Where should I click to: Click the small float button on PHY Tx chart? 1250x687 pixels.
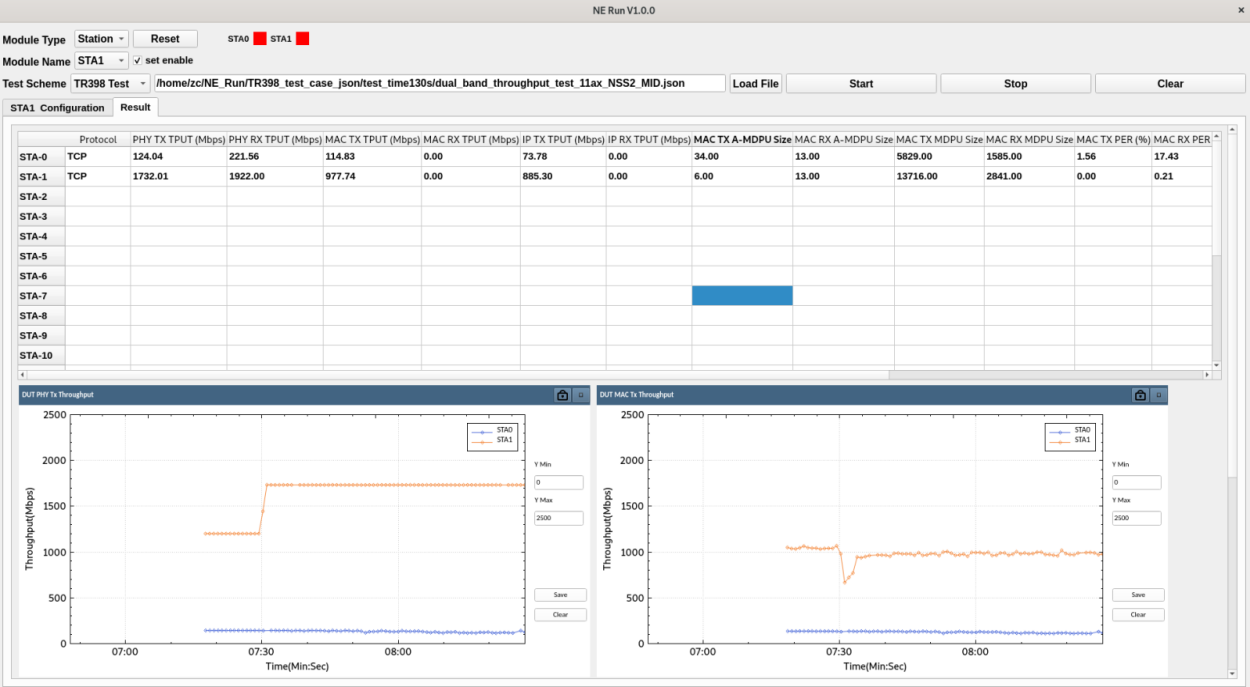[581, 395]
